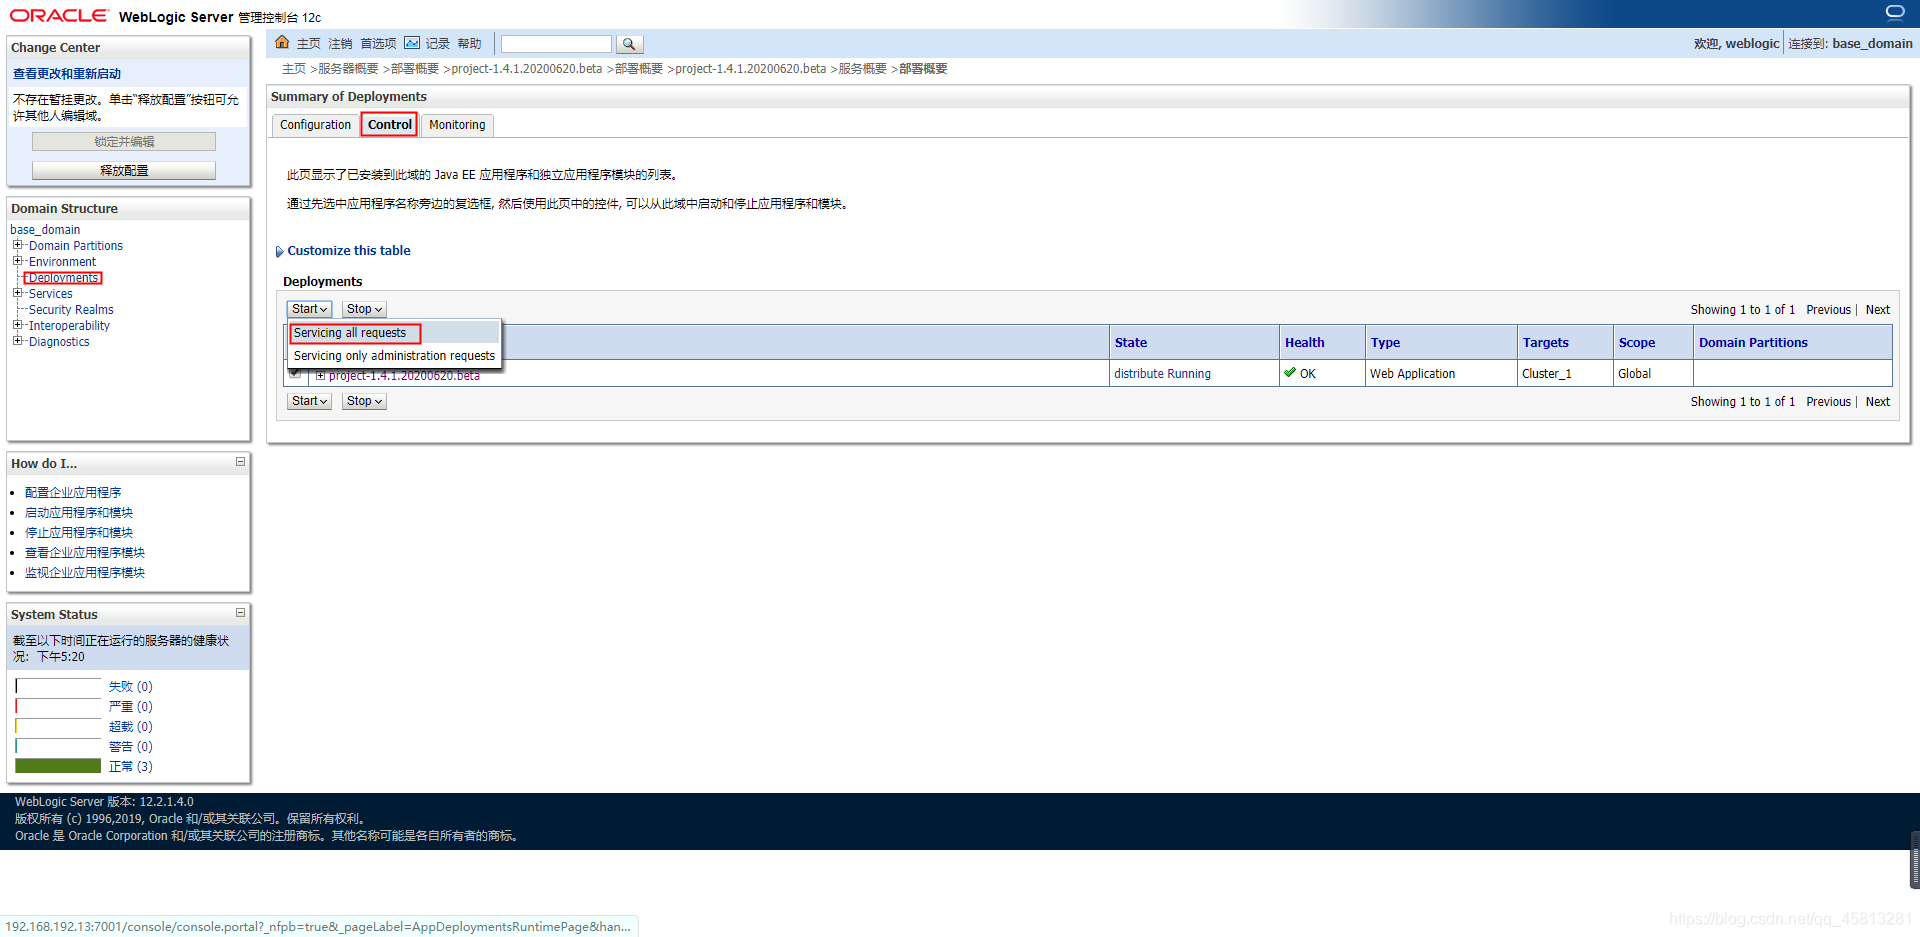Click the green 正常 status bar
This screenshot has height=937, width=1920.
pos(58,766)
